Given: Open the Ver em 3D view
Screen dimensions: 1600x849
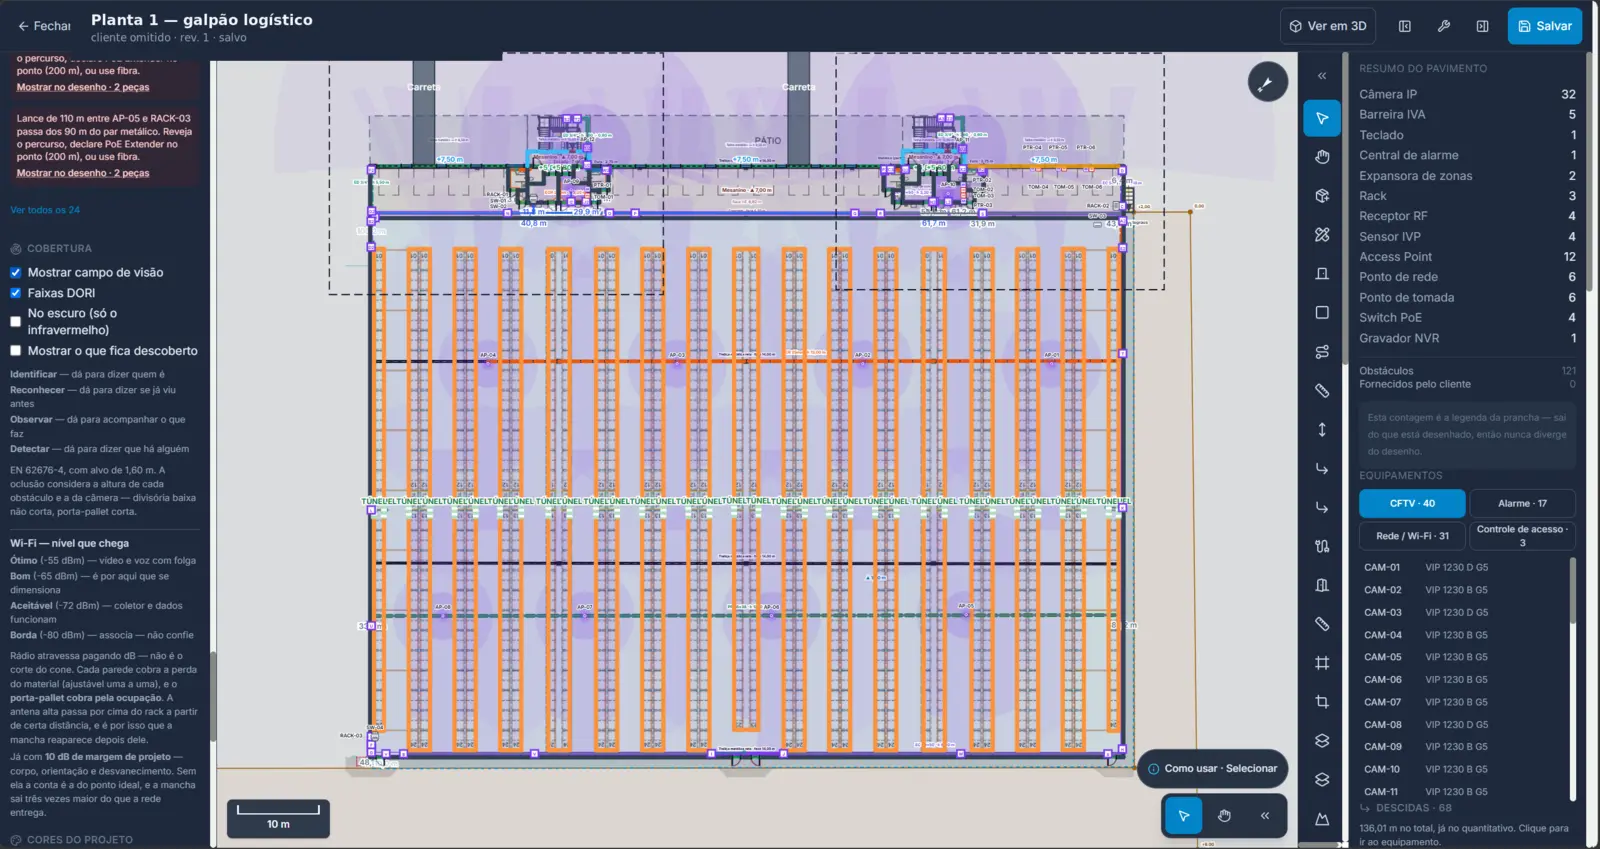Looking at the screenshot, I should click(x=1328, y=26).
